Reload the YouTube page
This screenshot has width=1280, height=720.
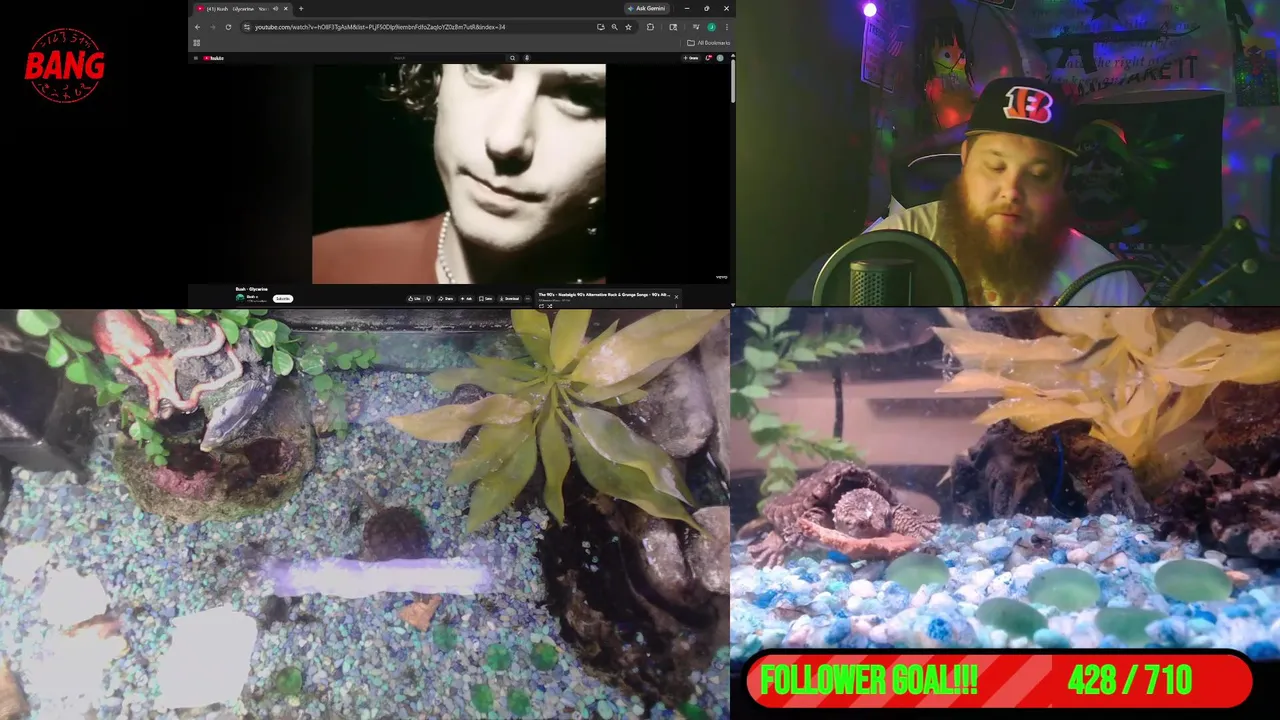pos(228,27)
